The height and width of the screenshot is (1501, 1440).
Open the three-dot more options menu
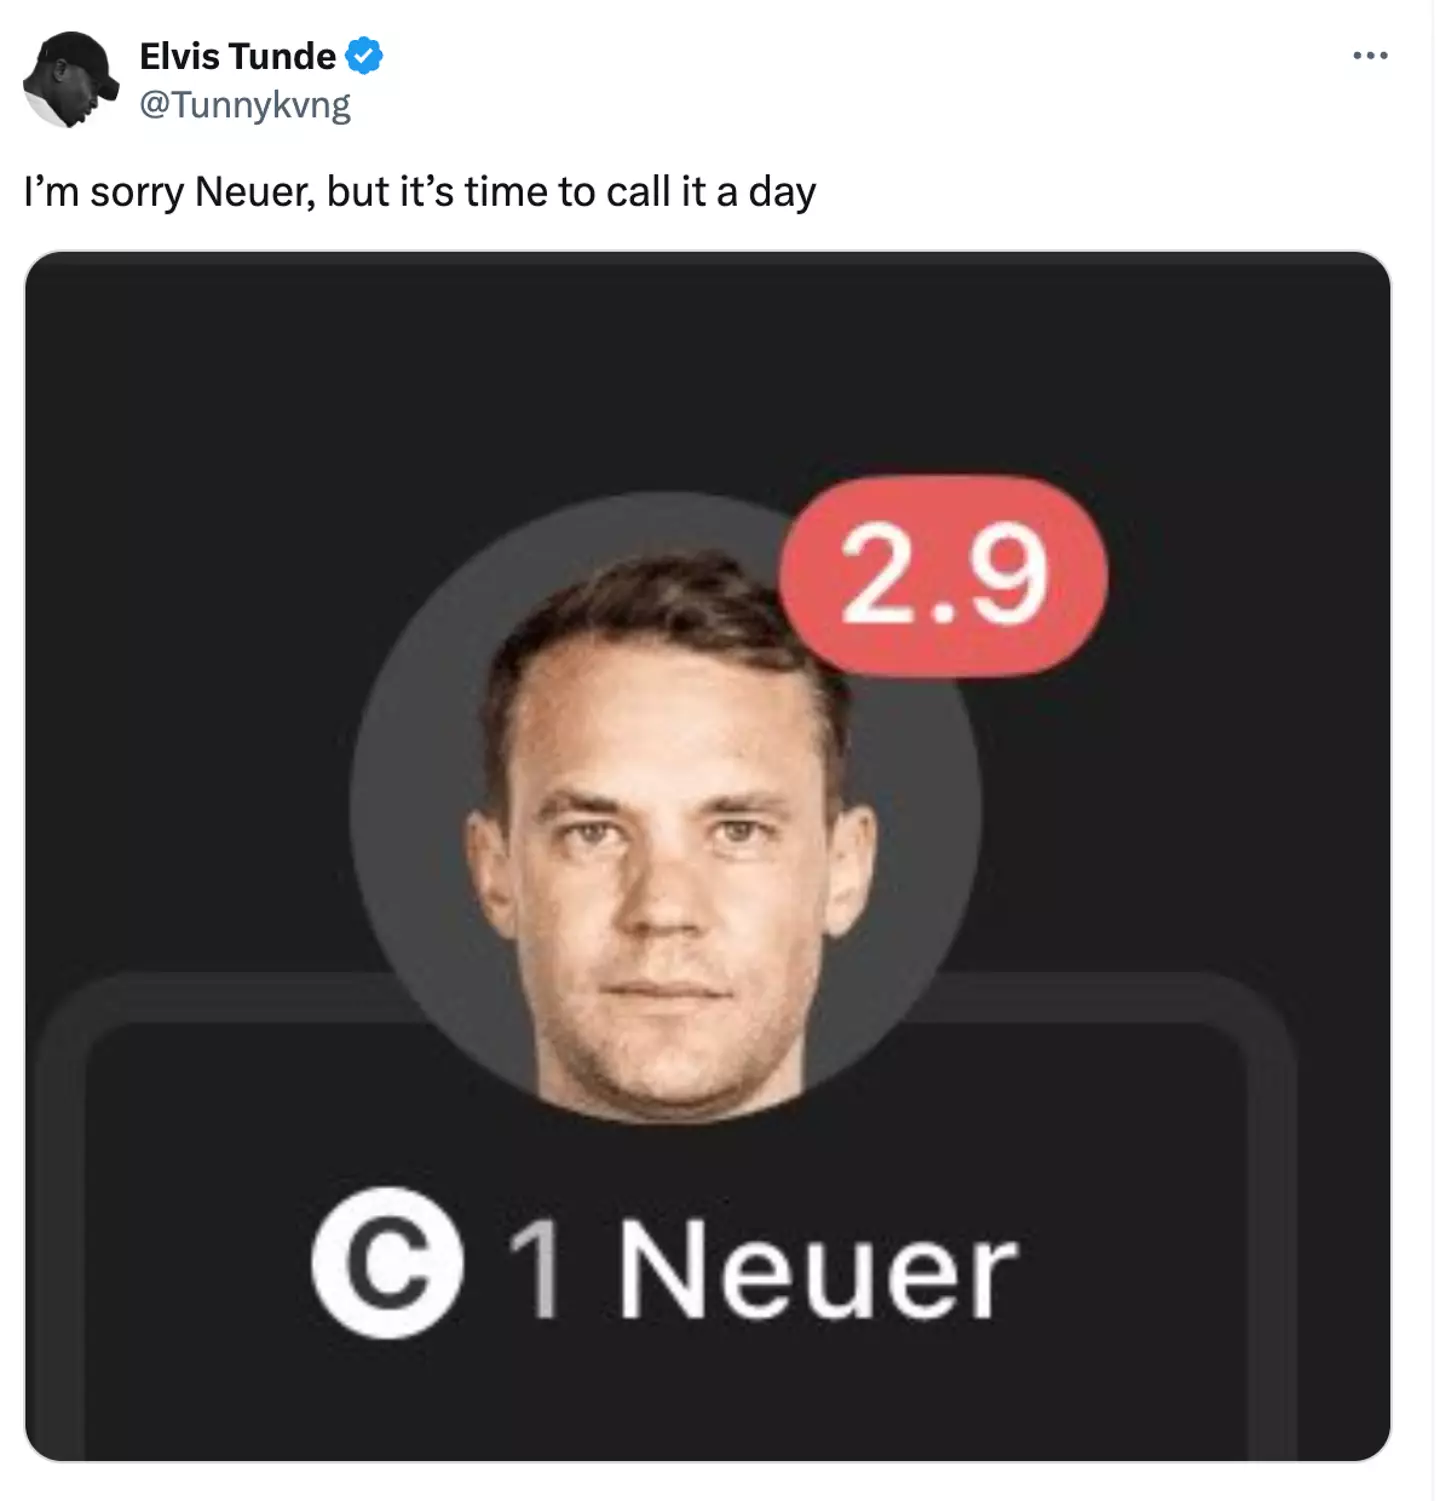[1369, 56]
